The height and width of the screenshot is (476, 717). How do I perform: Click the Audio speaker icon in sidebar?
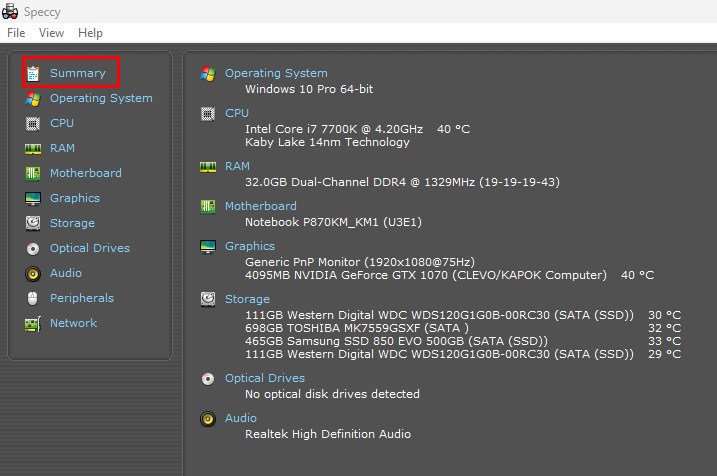[x=33, y=273]
